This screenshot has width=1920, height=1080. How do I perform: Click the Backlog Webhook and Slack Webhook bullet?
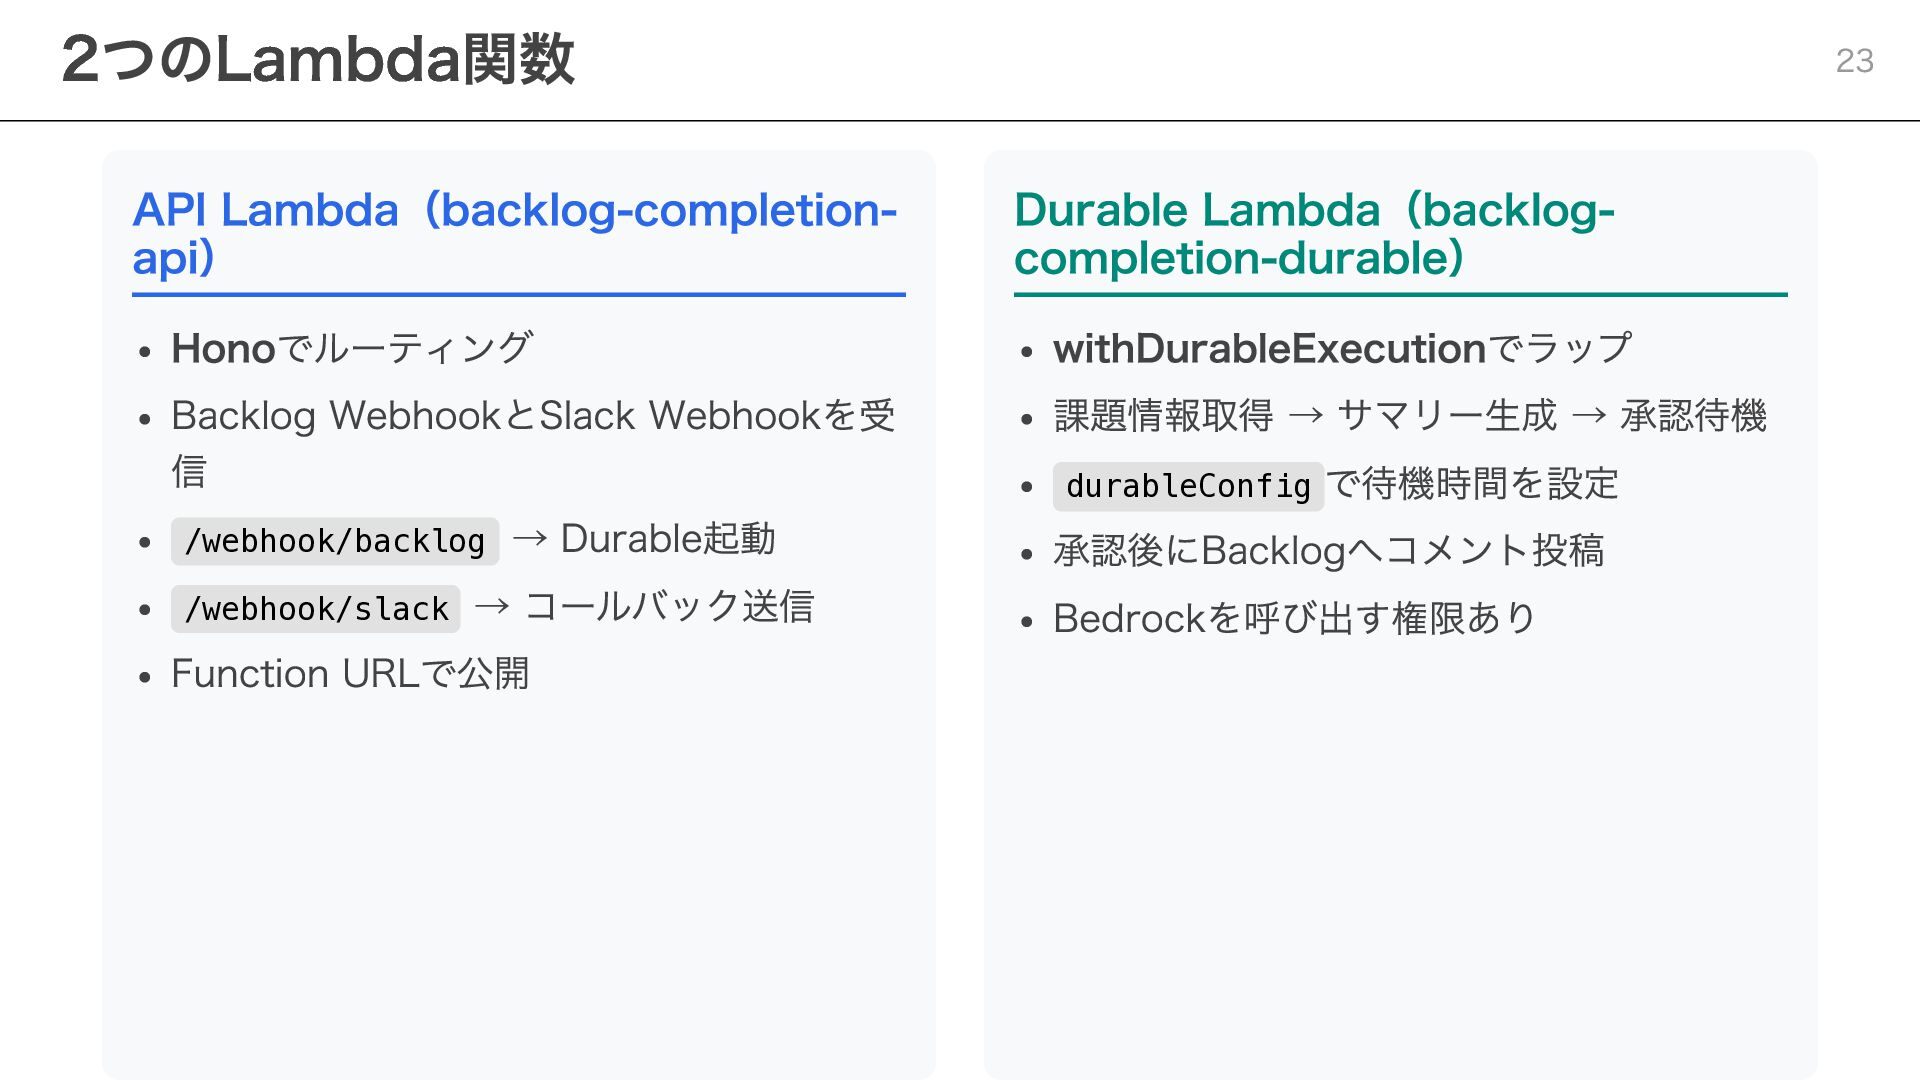(532, 416)
